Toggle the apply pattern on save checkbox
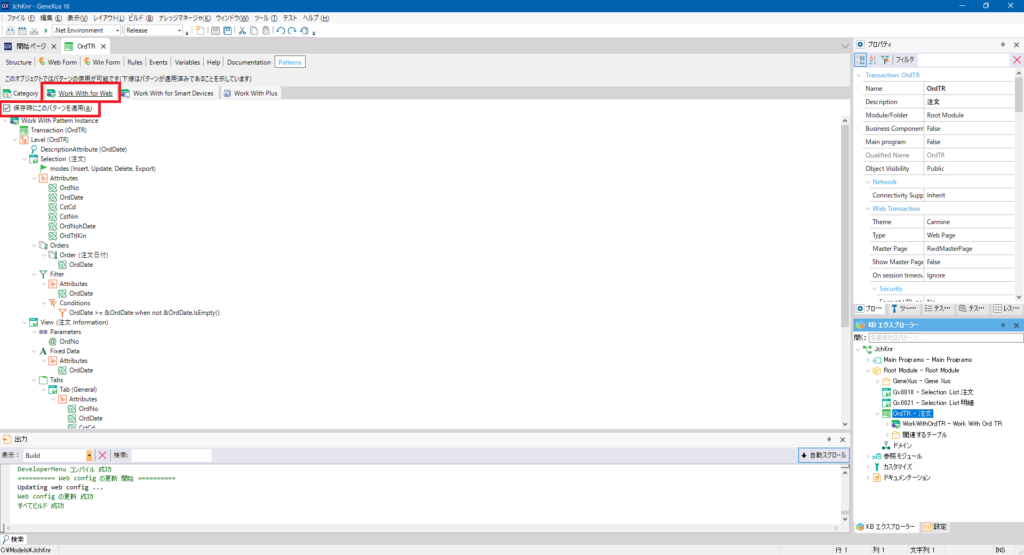This screenshot has width=1024, height=555. pyautogui.click(x=8, y=108)
